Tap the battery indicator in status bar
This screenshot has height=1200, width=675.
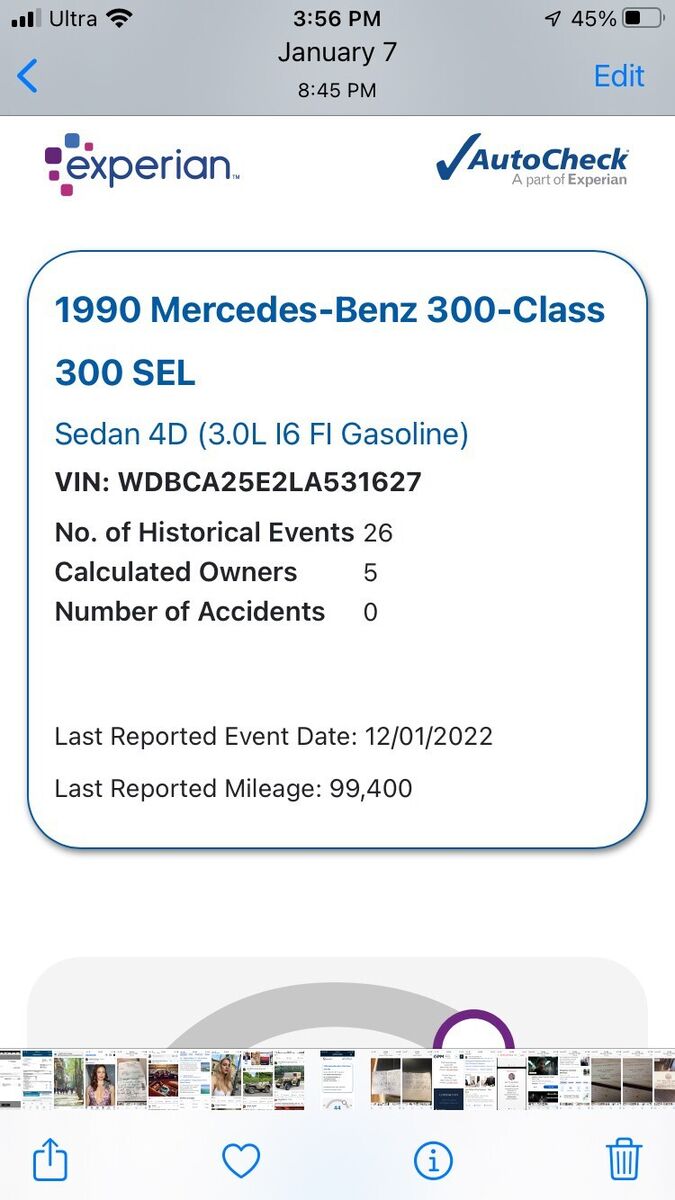tap(642, 18)
